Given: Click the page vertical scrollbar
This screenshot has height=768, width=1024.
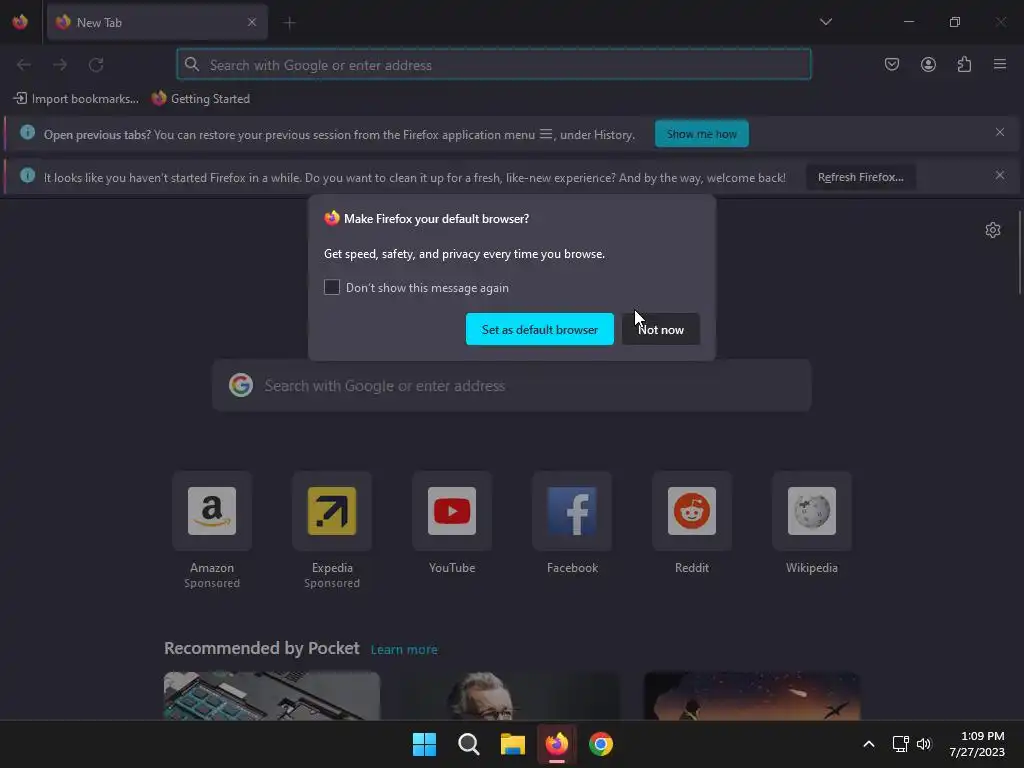Looking at the screenshot, I should click(x=1019, y=252).
